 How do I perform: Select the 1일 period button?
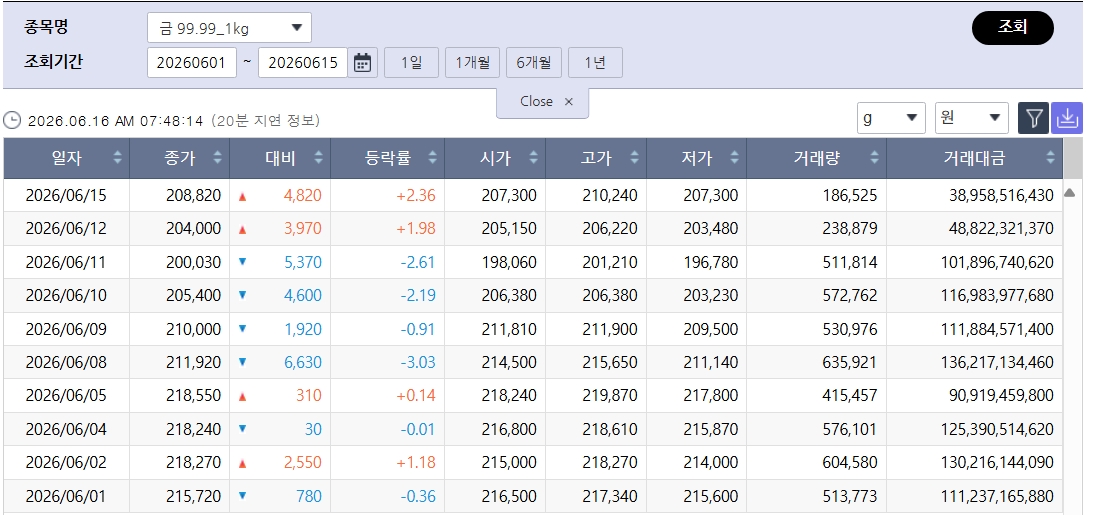point(411,62)
